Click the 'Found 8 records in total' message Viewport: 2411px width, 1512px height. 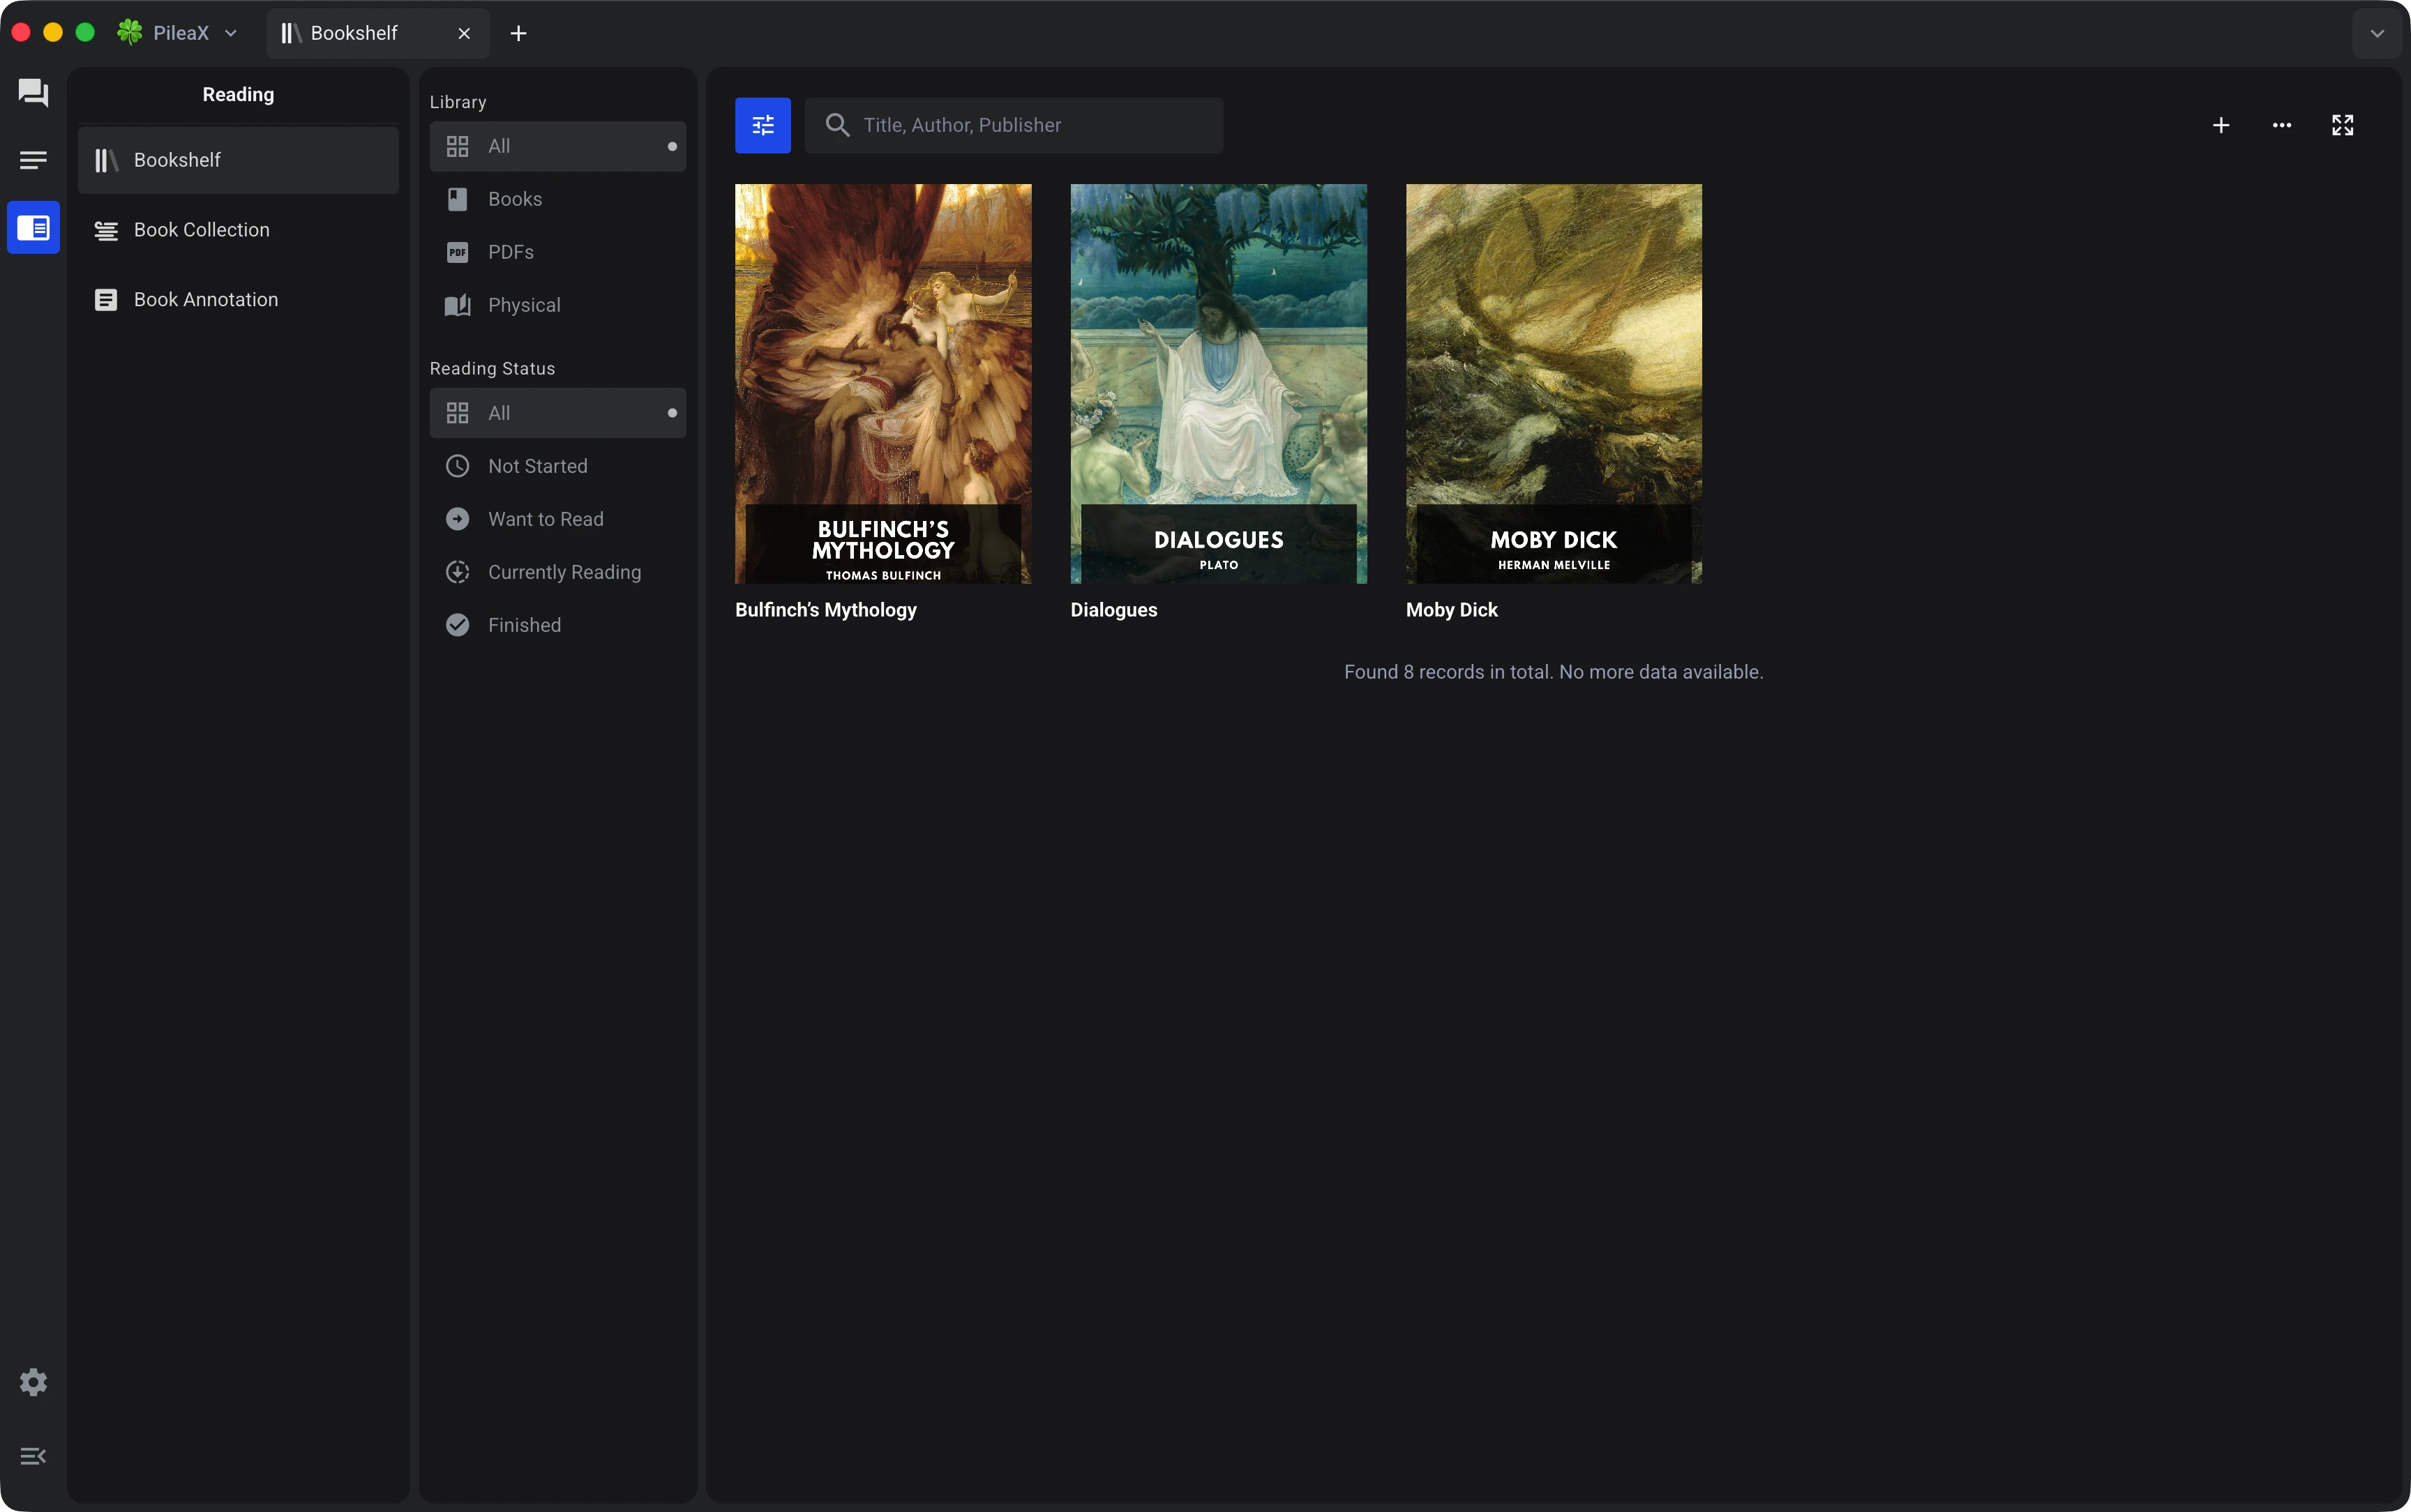click(x=1553, y=672)
